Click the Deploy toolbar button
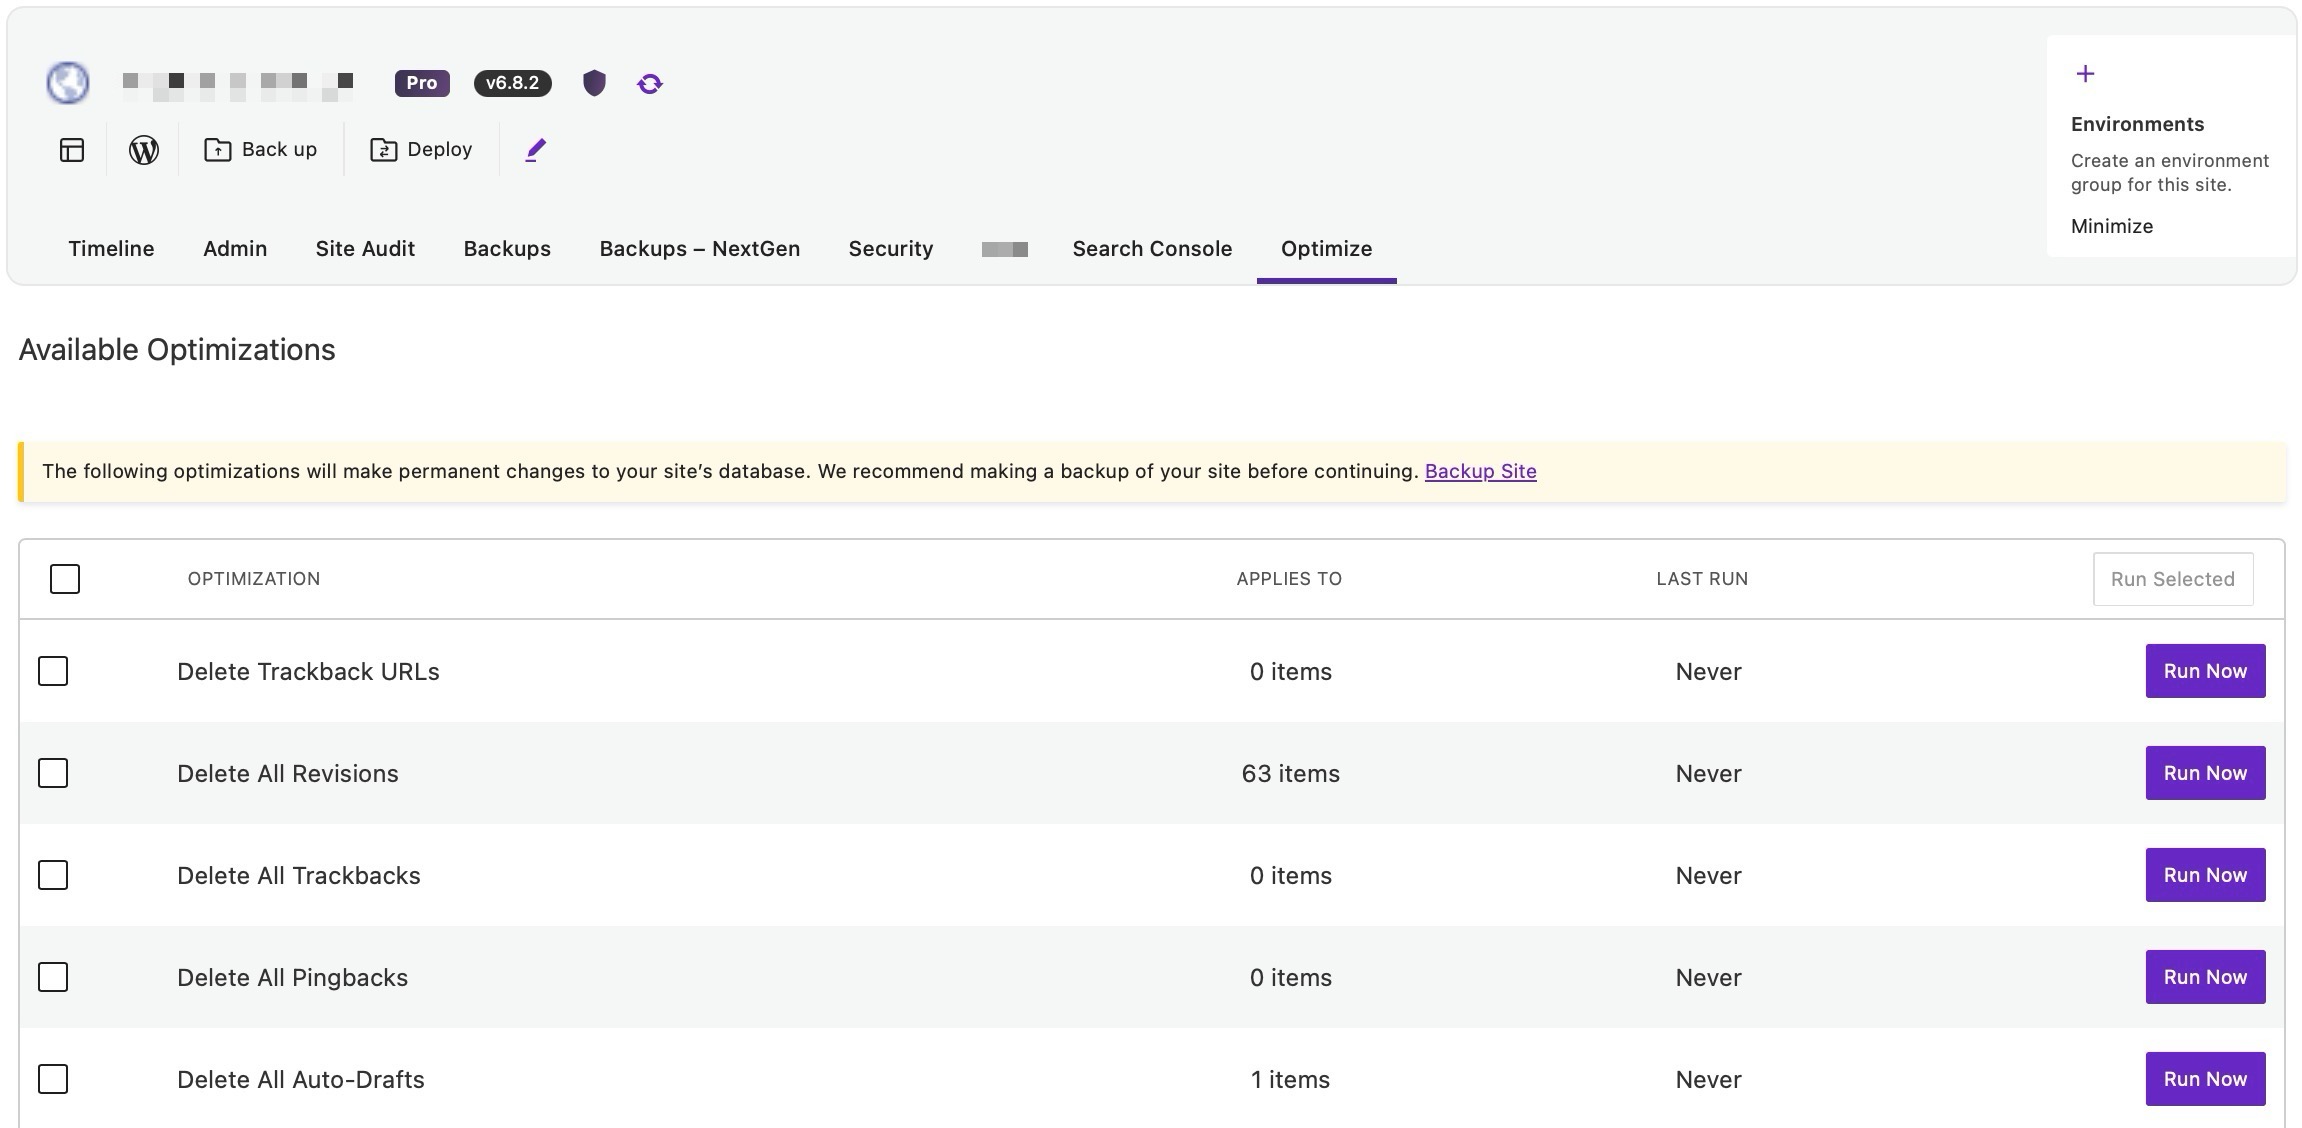This screenshot has height=1128, width=2302. (x=421, y=150)
